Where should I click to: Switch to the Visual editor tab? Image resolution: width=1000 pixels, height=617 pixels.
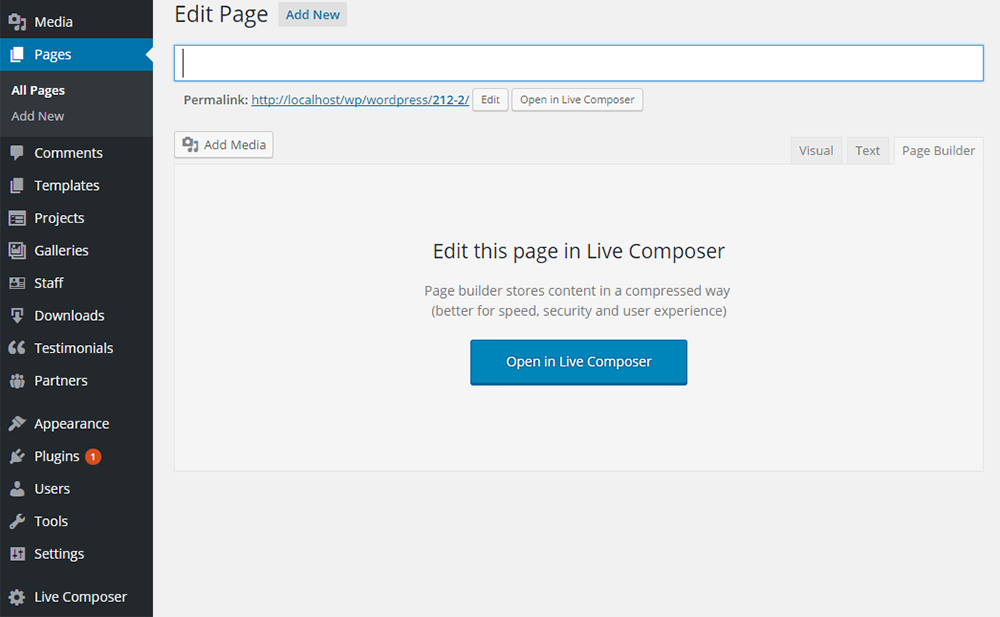pos(816,151)
